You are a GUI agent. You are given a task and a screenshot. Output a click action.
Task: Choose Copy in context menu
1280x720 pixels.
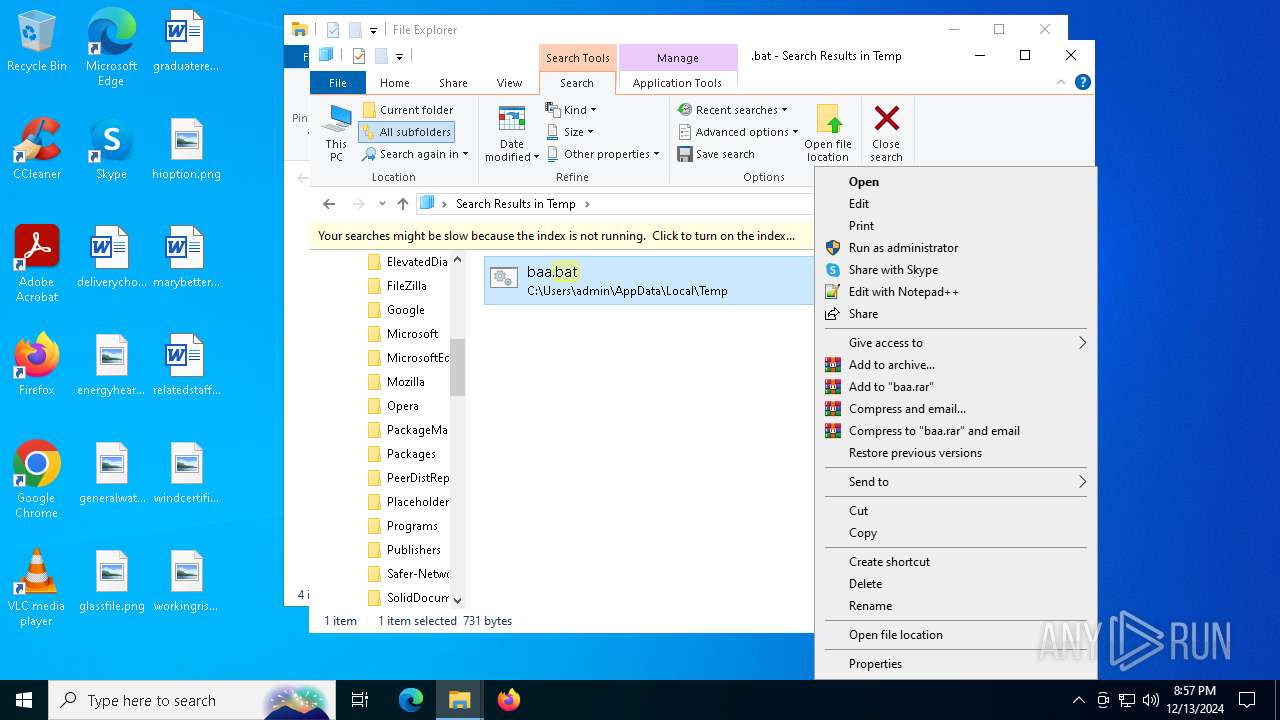(955, 533)
